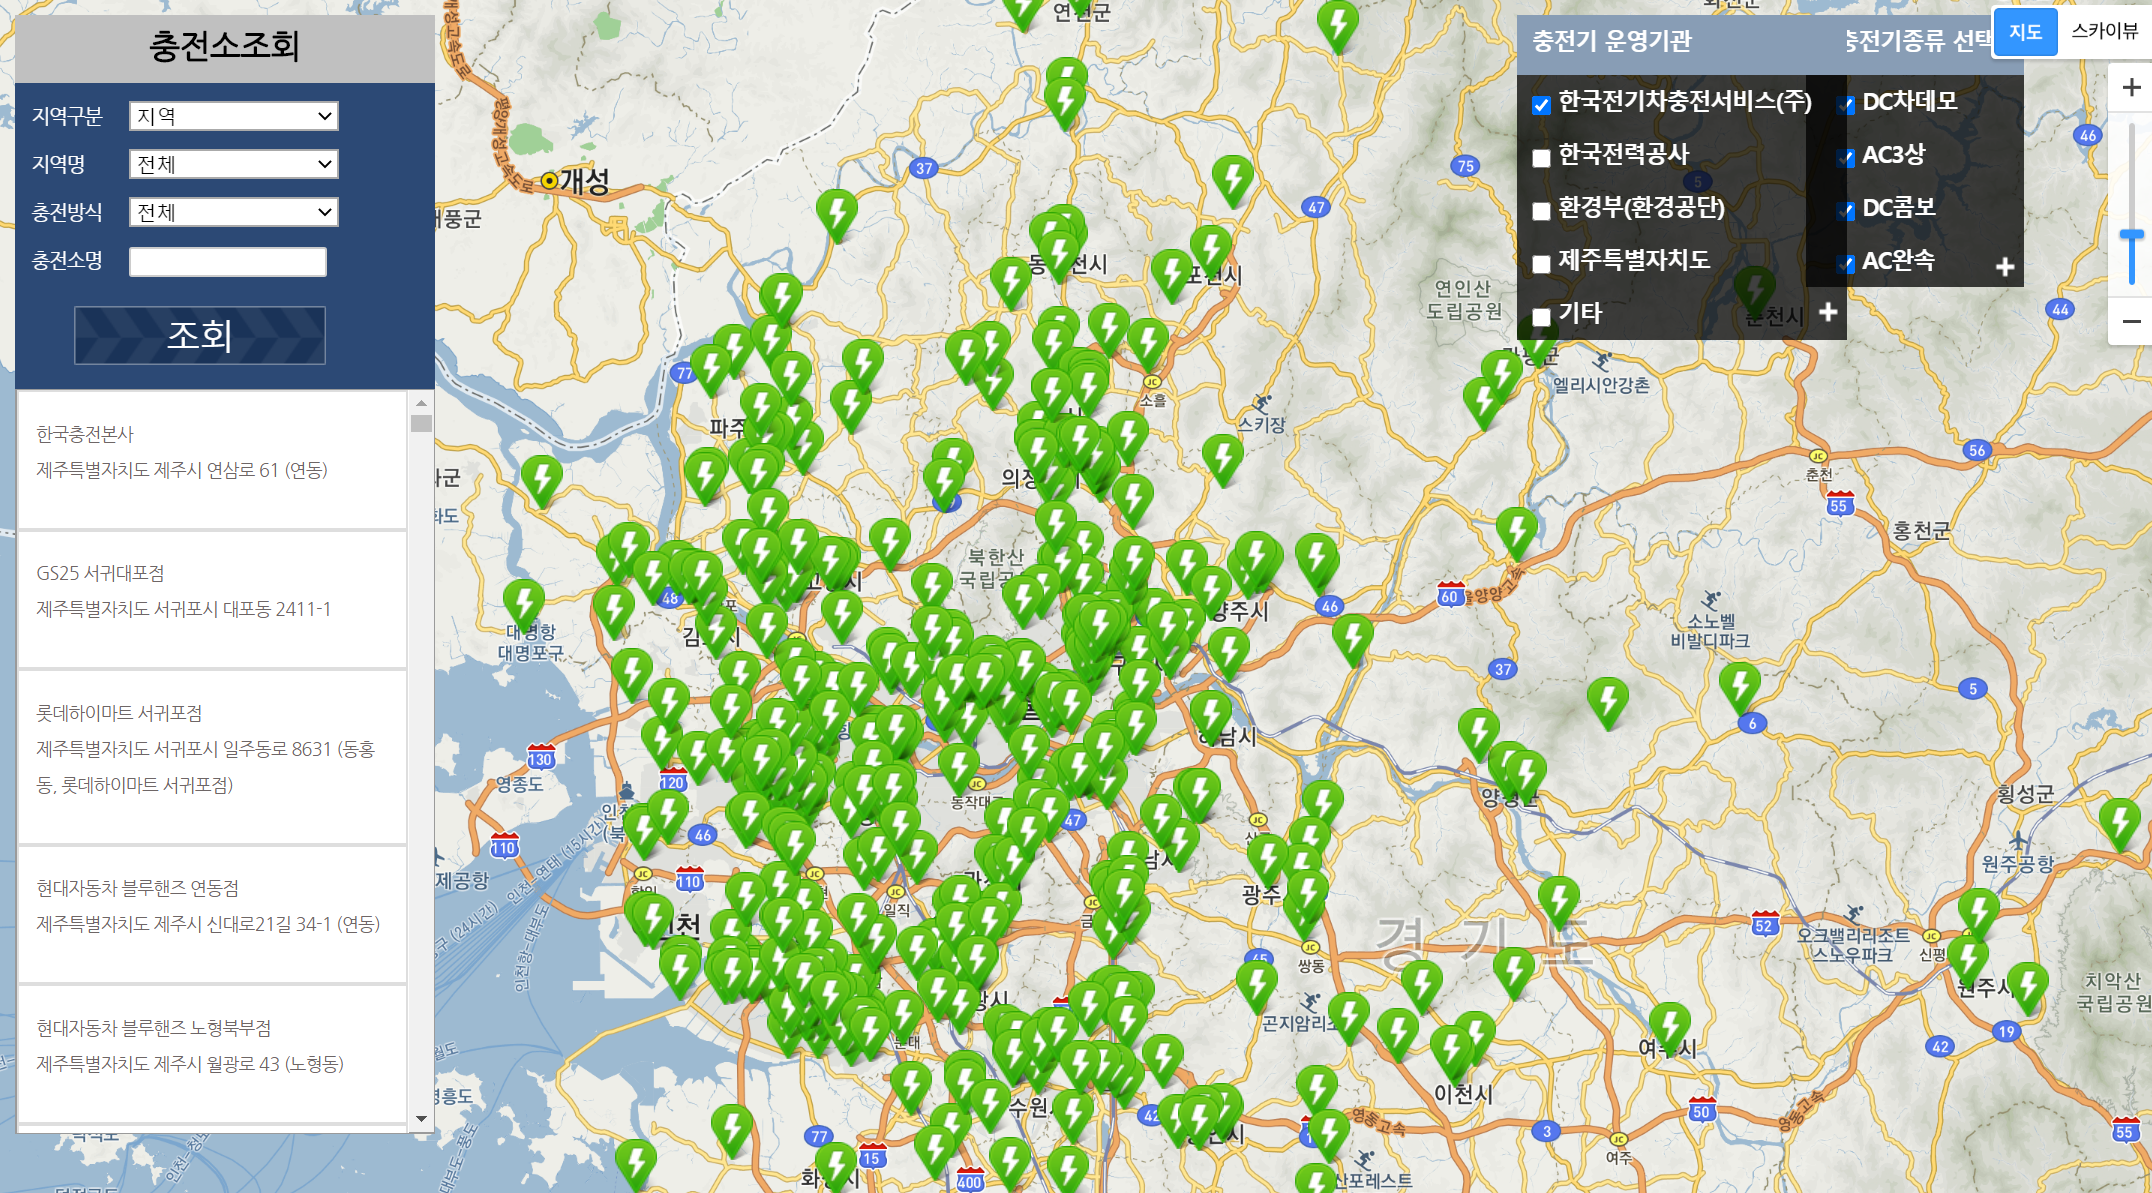Image resolution: width=2152 pixels, height=1193 pixels.
Task: Click the plus icon in operator panel
Action: pos(1828,312)
